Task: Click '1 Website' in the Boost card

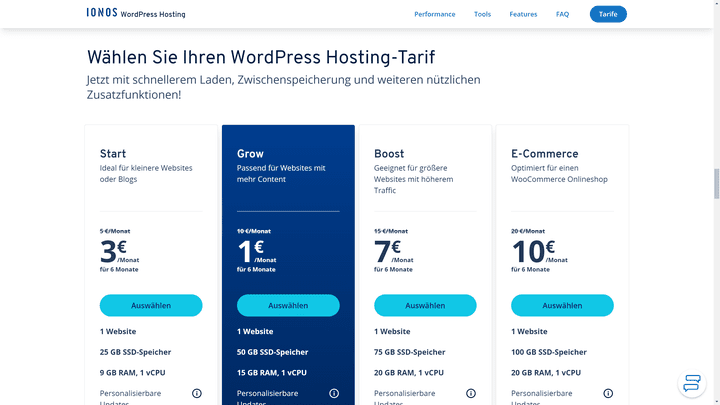Action: (392, 332)
